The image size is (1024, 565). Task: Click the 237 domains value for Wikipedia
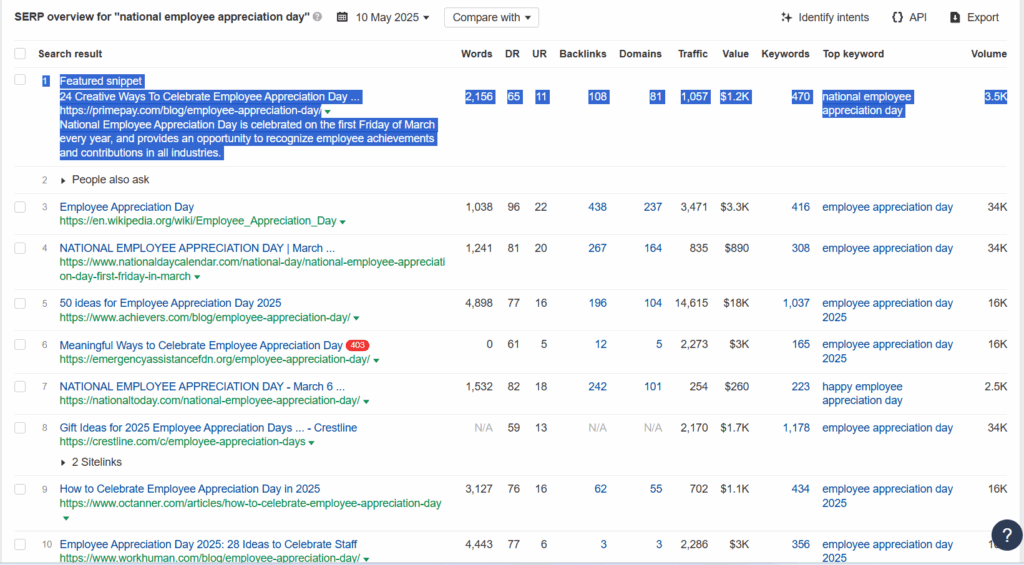pos(653,207)
